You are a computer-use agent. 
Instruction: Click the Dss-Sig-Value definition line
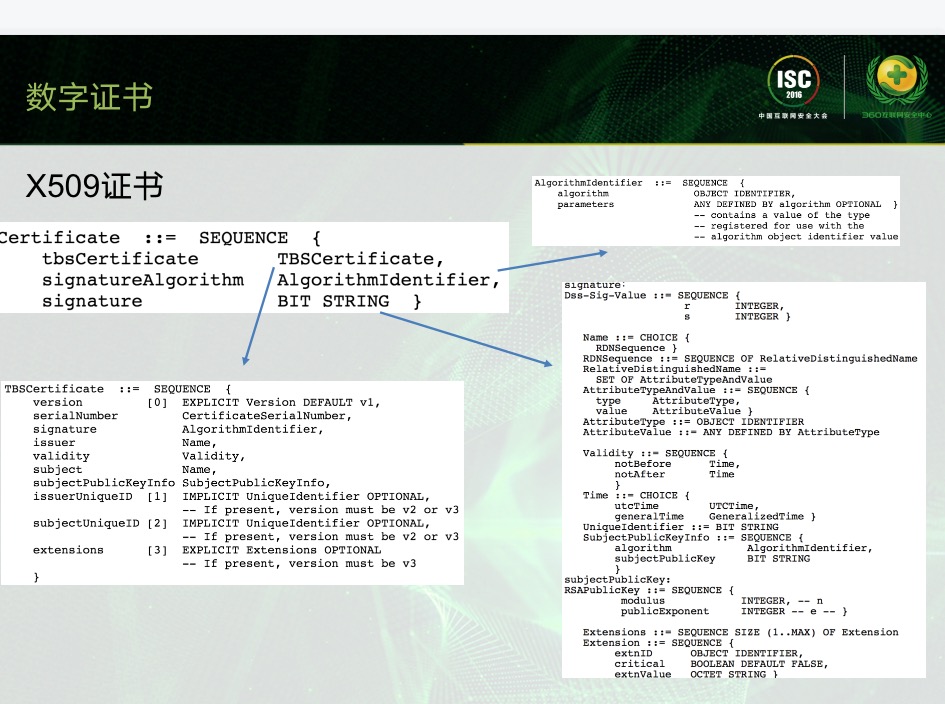650,296
